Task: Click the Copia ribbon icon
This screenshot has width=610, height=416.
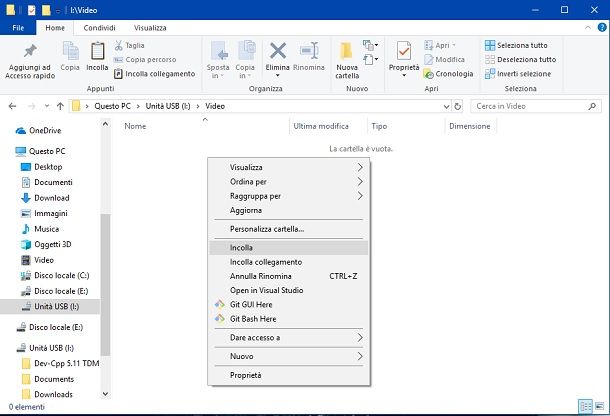Action: (x=70, y=57)
